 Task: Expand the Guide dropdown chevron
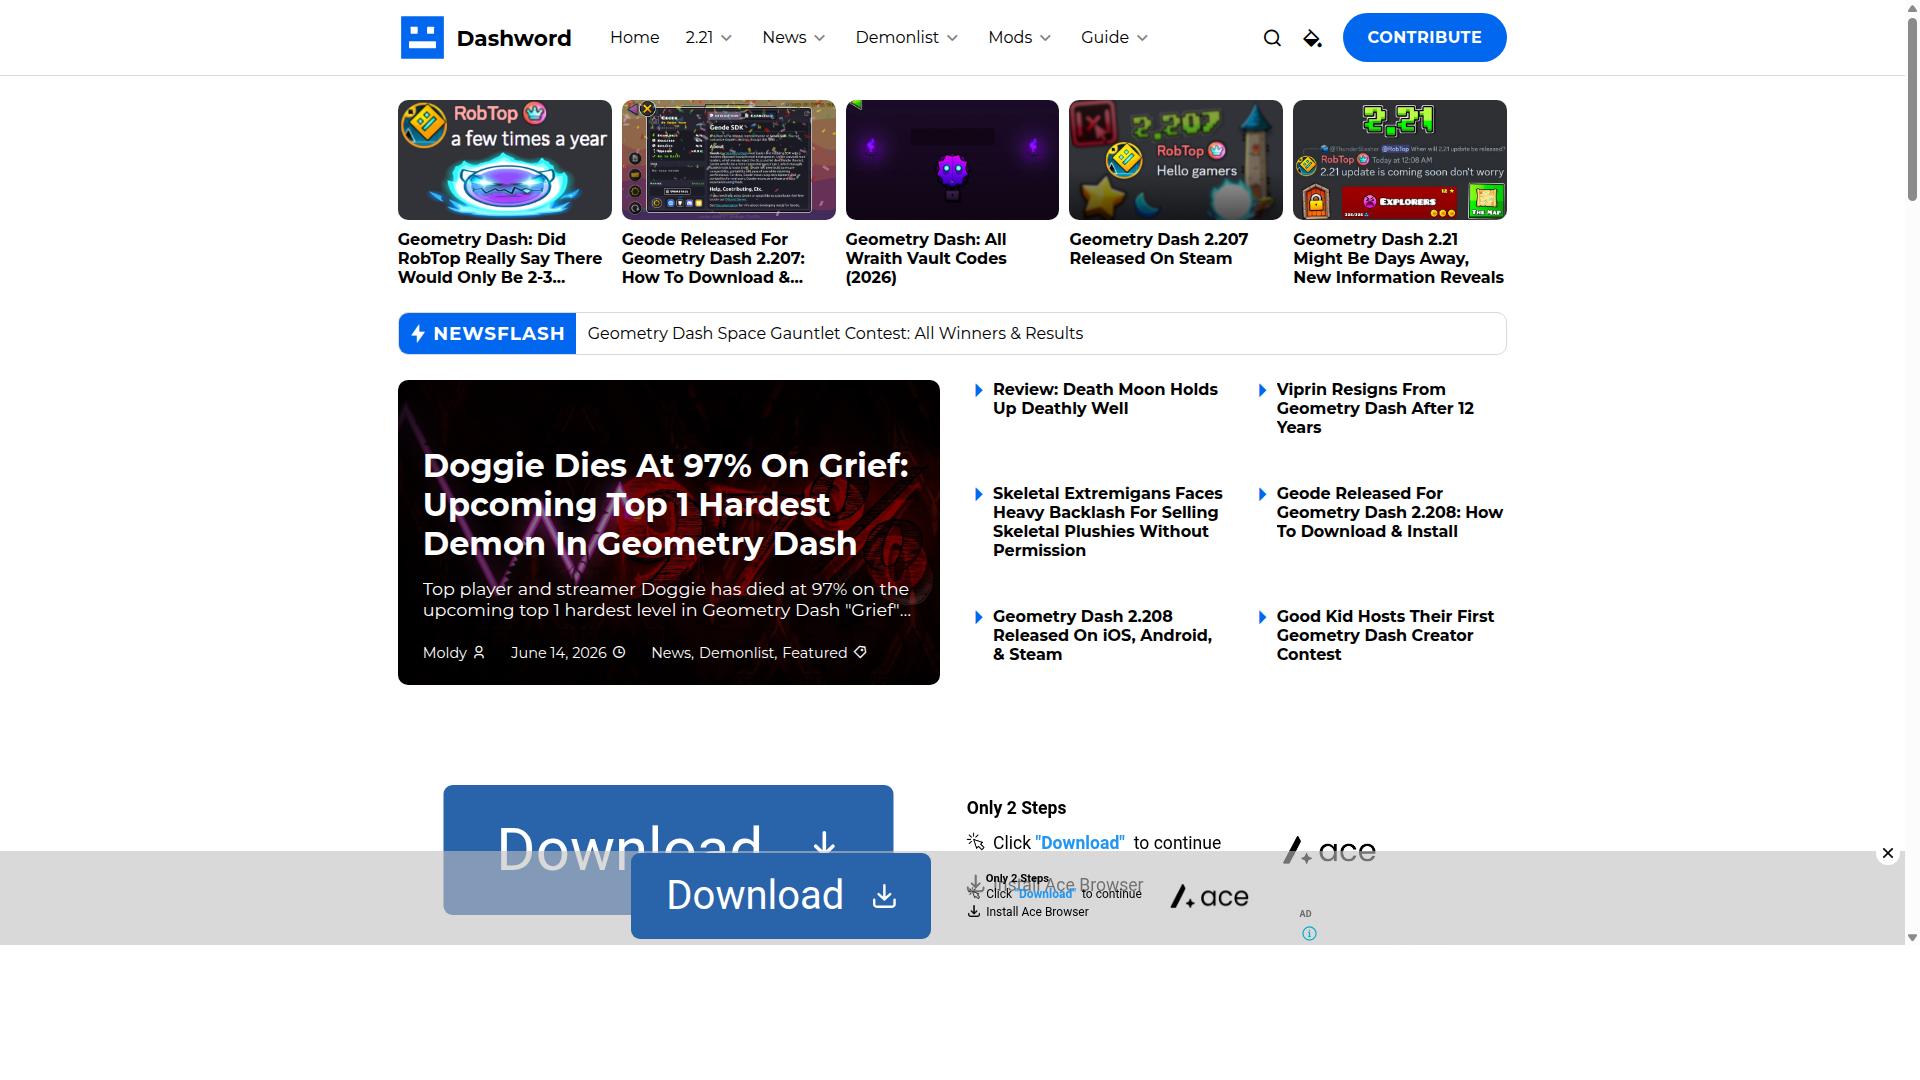[x=1143, y=38]
